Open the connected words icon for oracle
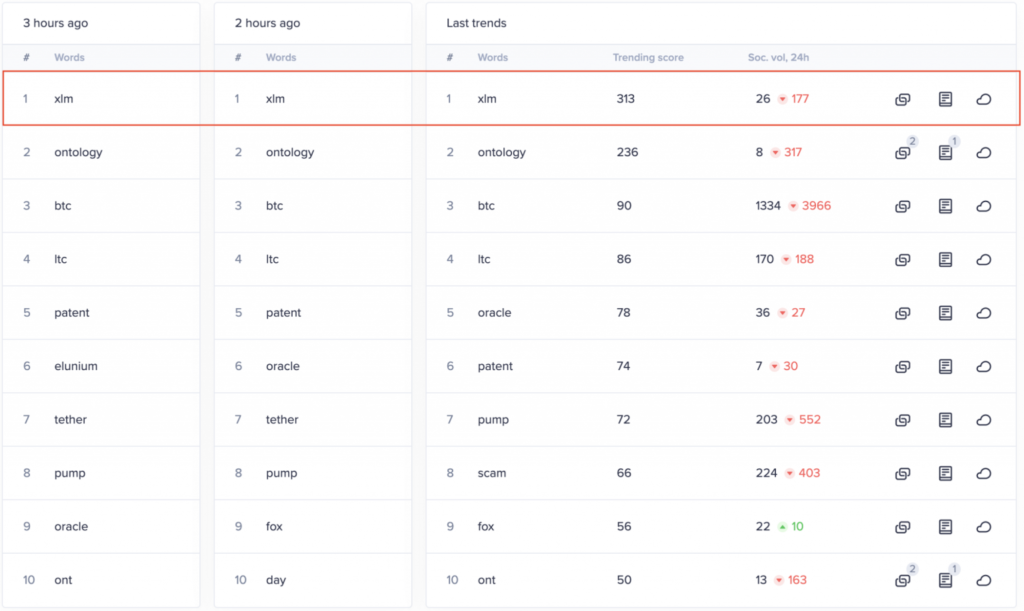 (903, 313)
